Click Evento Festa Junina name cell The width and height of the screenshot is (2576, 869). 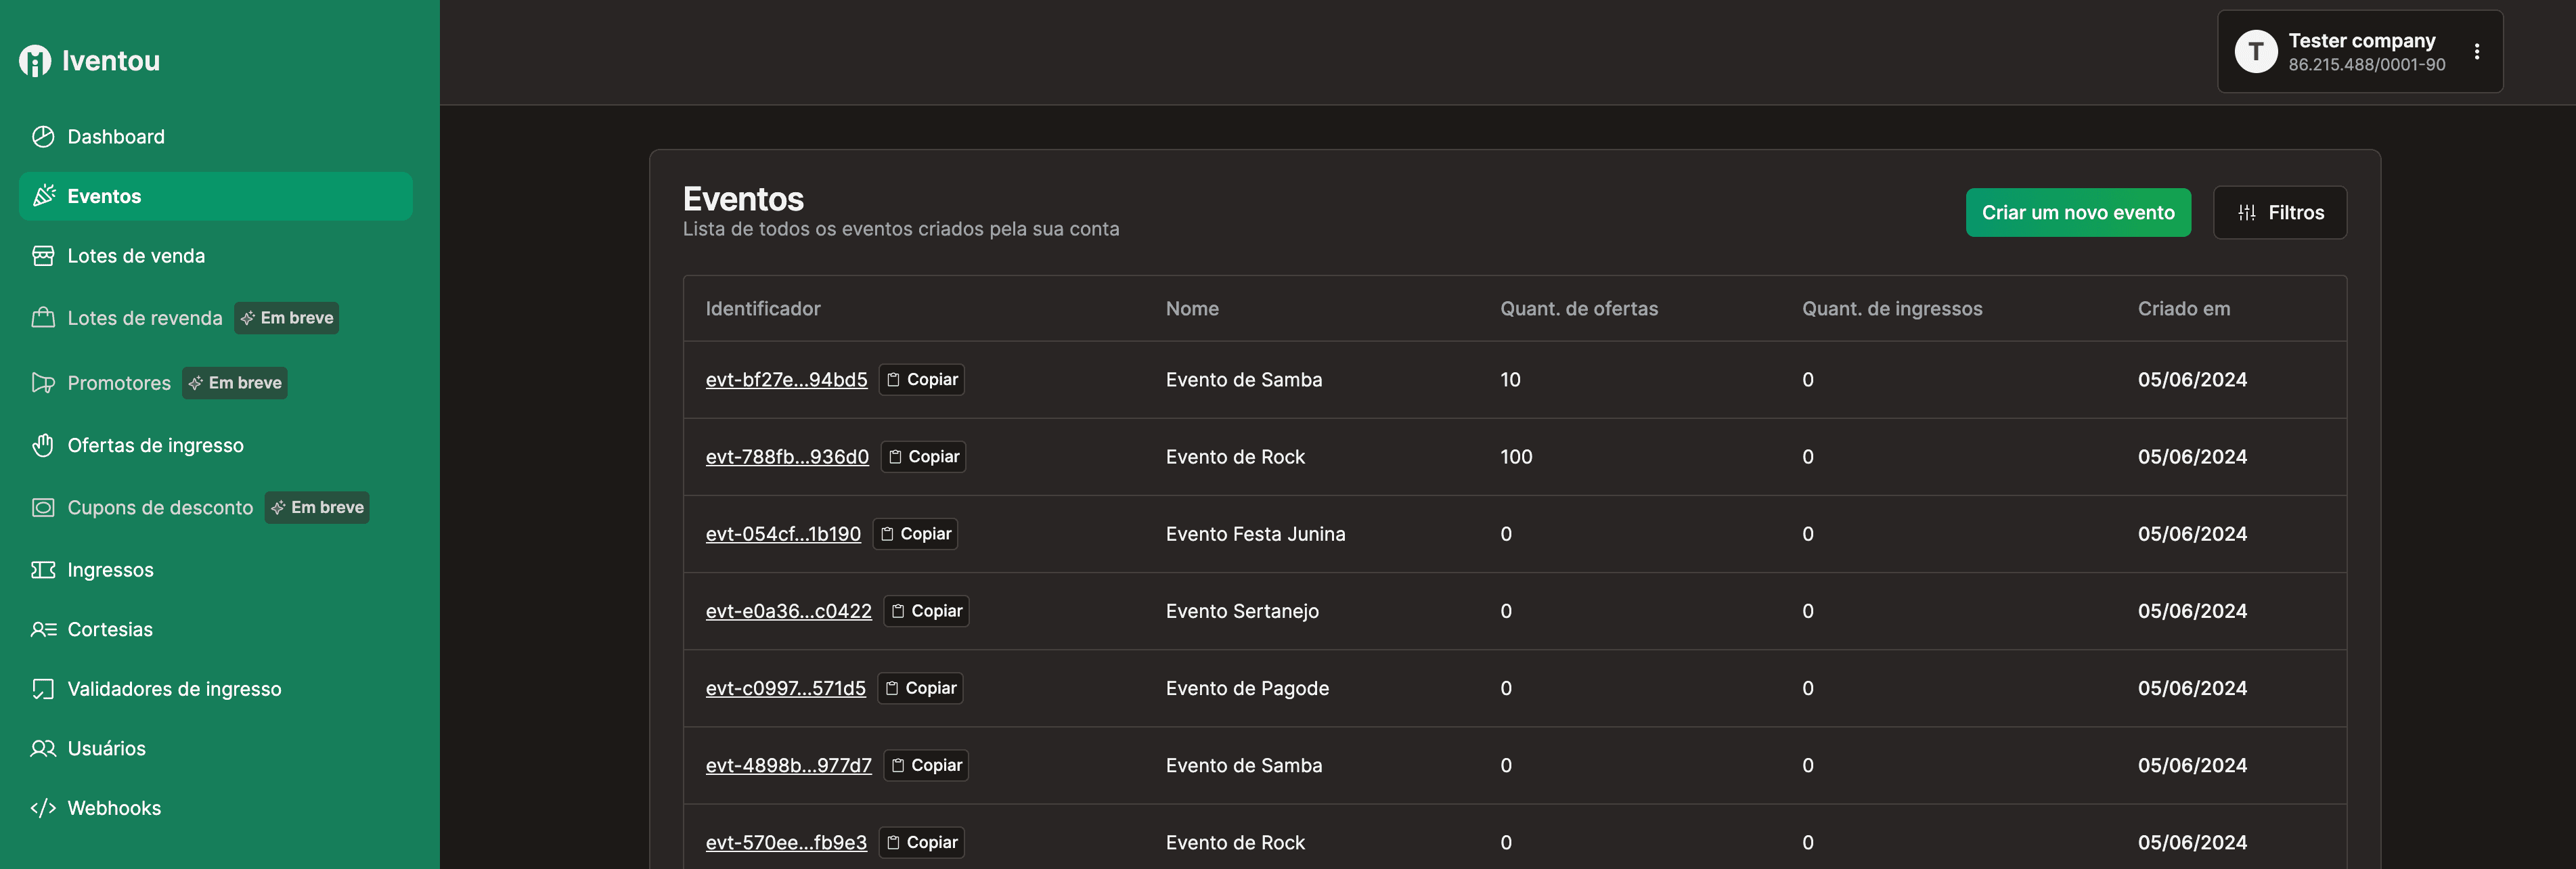(x=1255, y=534)
